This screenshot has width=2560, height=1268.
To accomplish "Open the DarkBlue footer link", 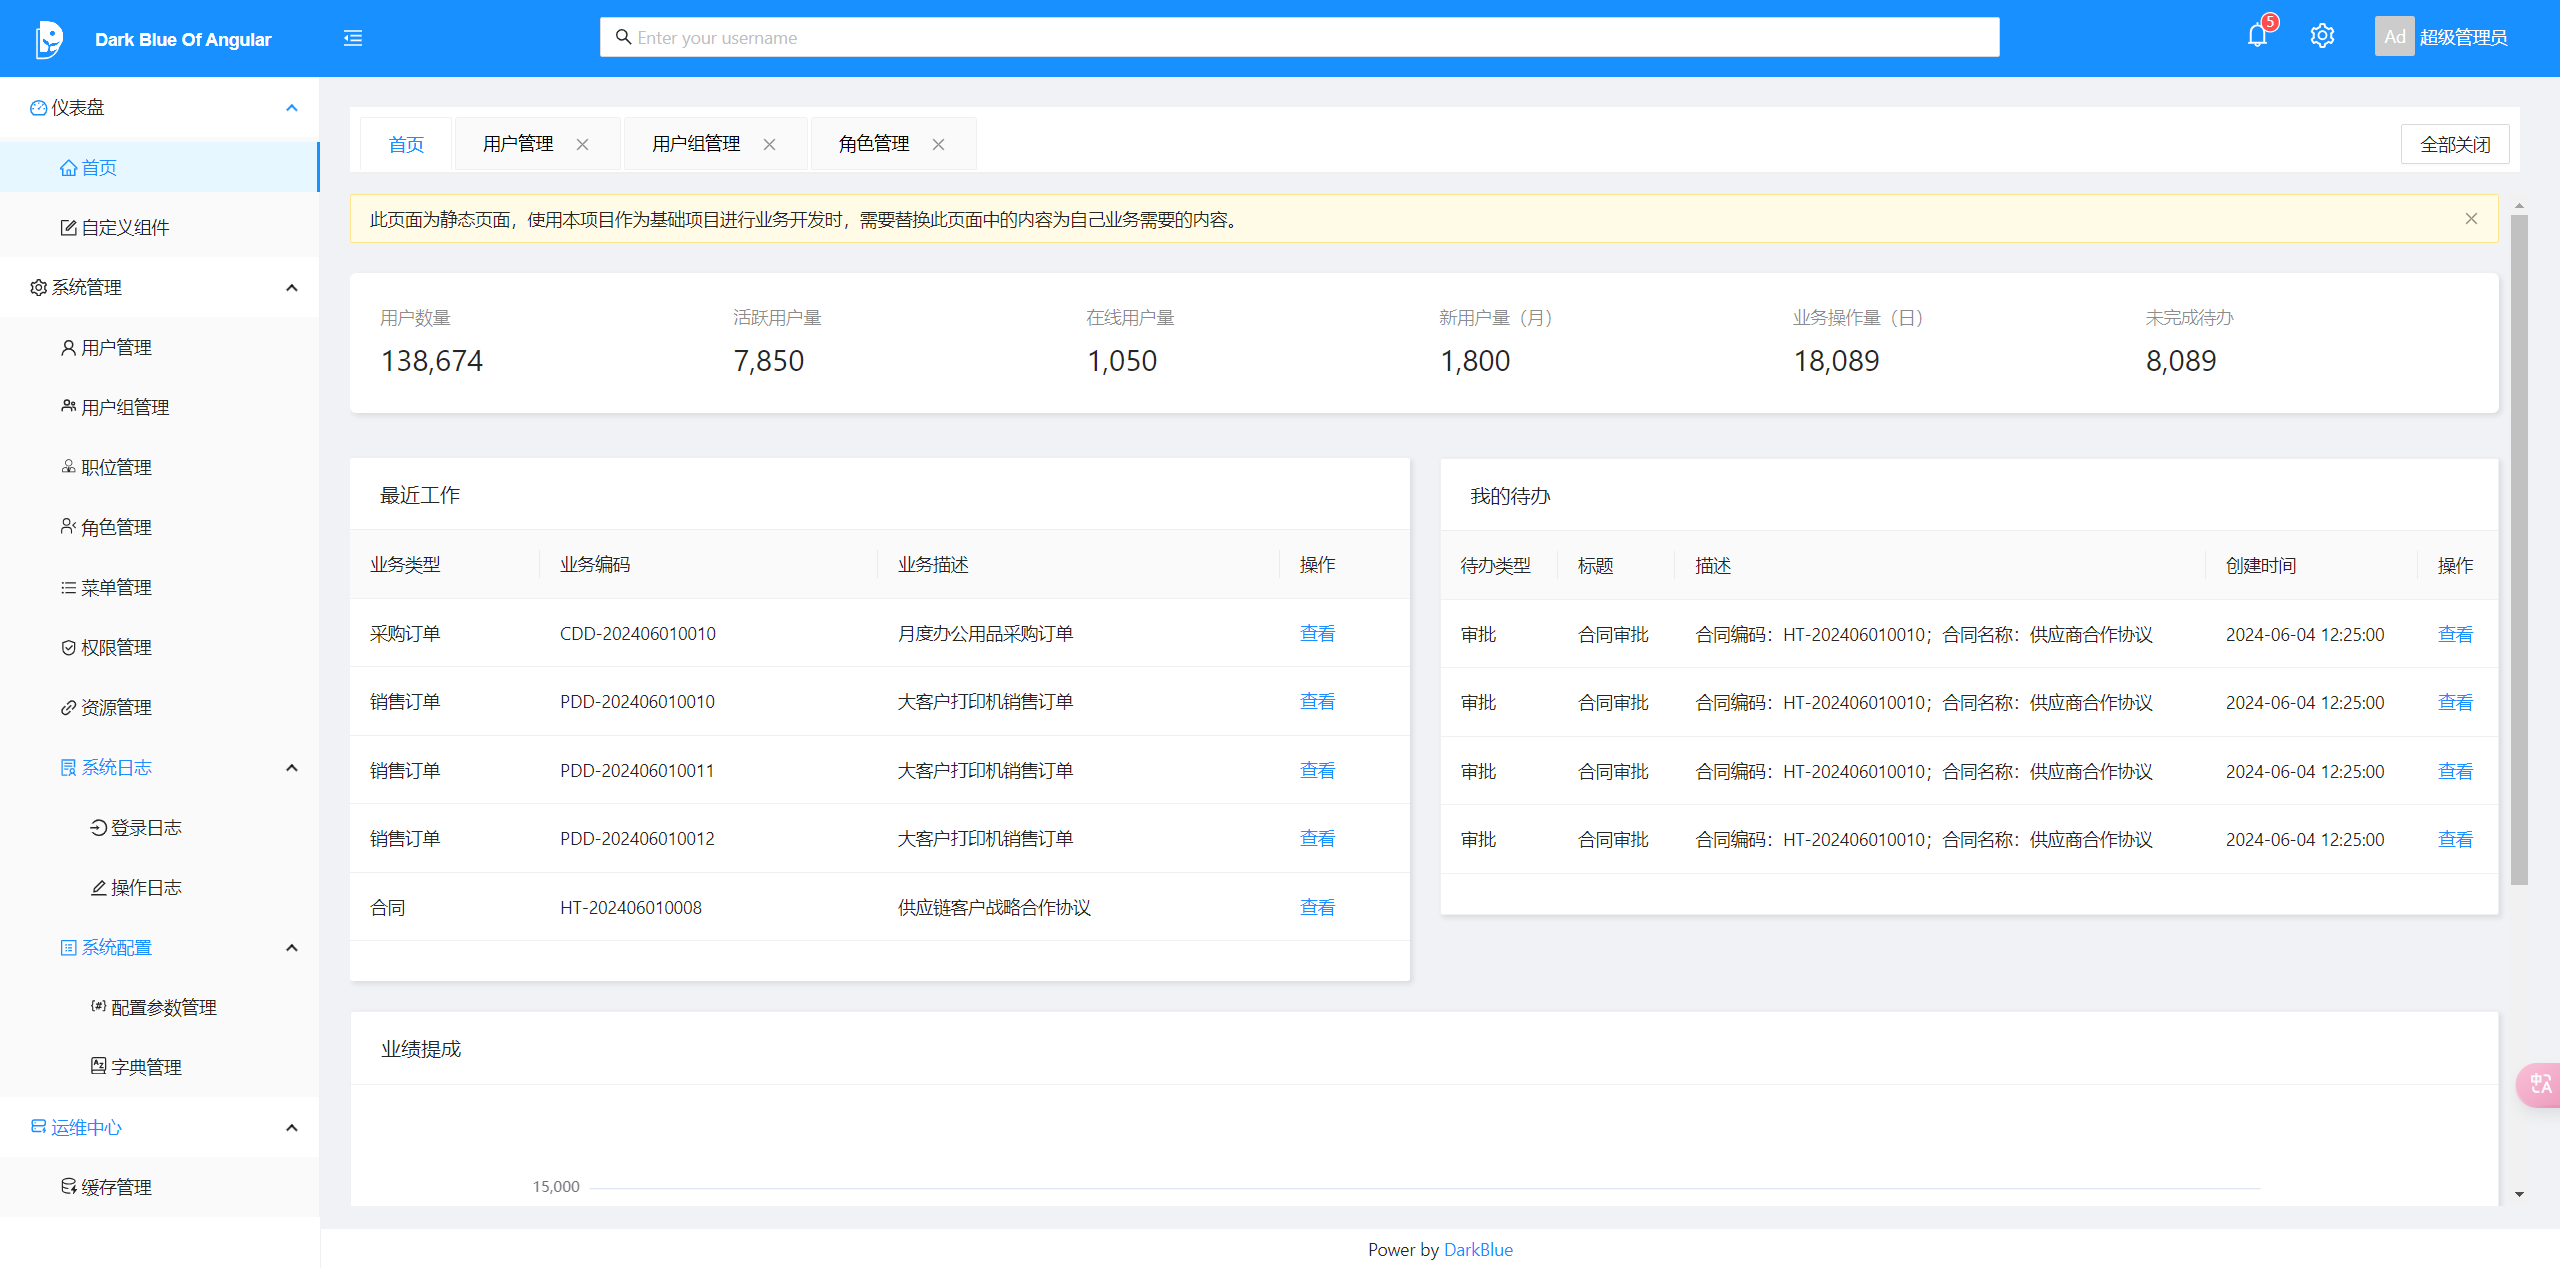I will [x=1478, y=1249].
